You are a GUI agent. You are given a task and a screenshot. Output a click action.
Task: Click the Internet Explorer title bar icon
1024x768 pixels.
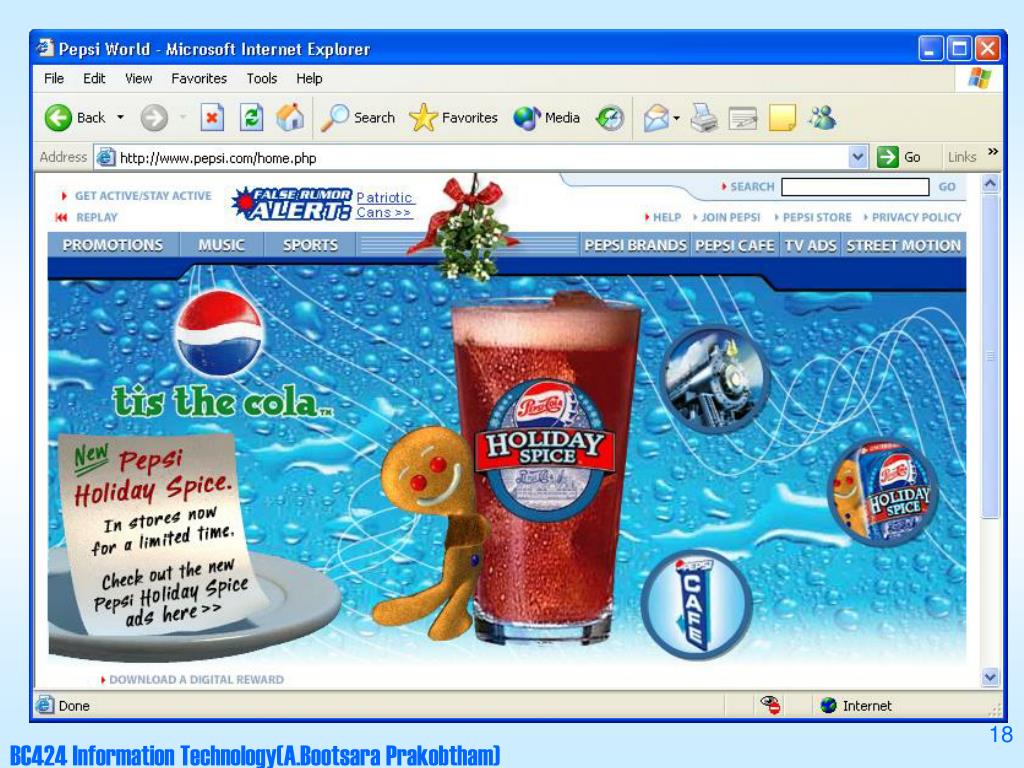tap(44, 48)
